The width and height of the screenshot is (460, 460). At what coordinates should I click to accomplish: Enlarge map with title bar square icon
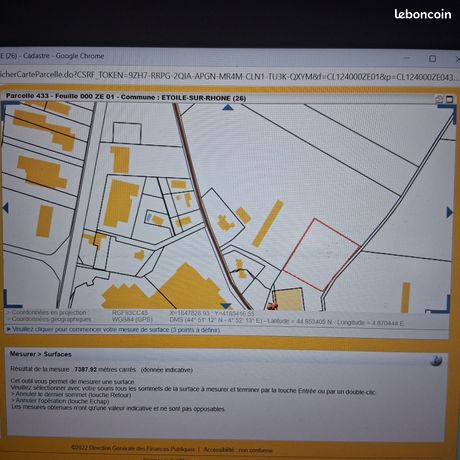[x=449, y=99]
